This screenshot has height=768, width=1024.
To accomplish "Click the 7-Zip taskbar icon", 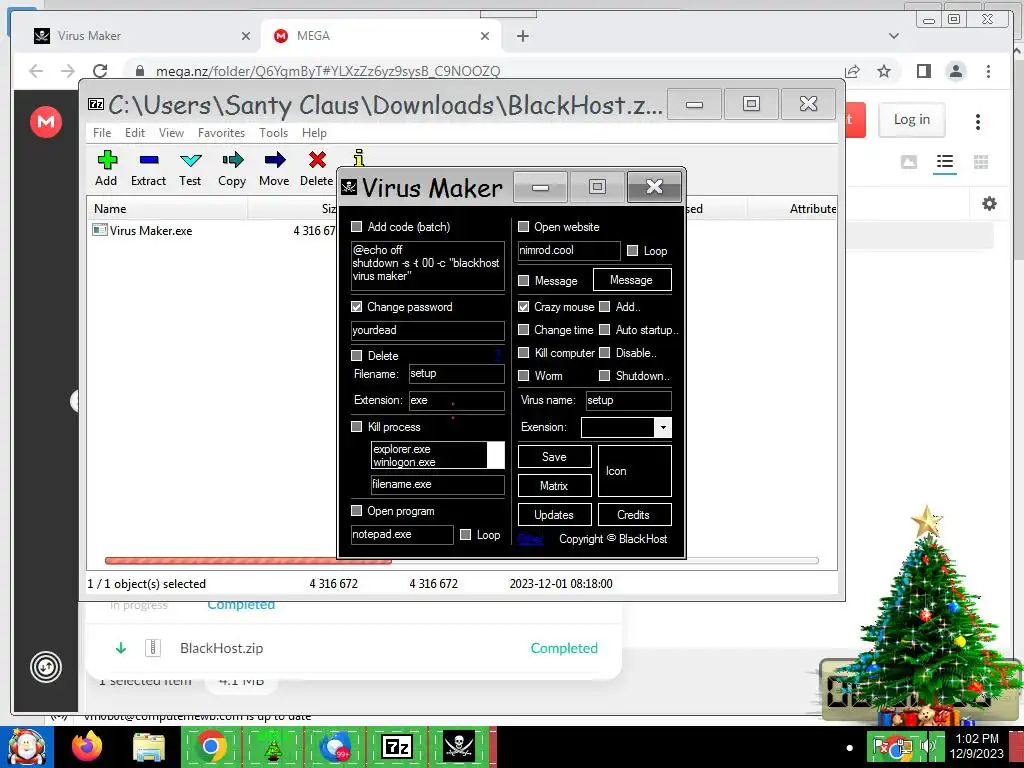I will coord(396,747).
